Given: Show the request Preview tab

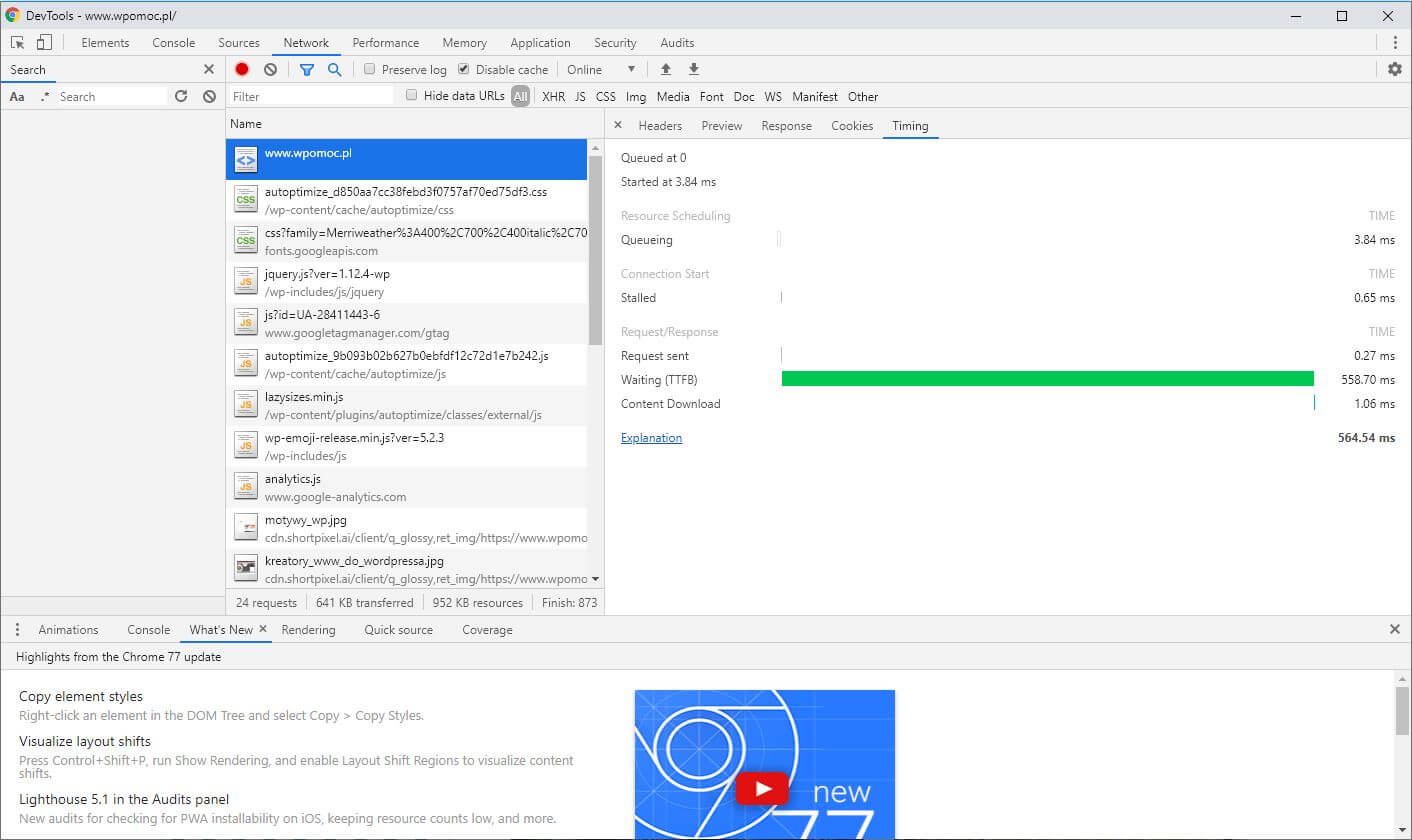Looking at the screenshot, I should (x=722, y=126).
